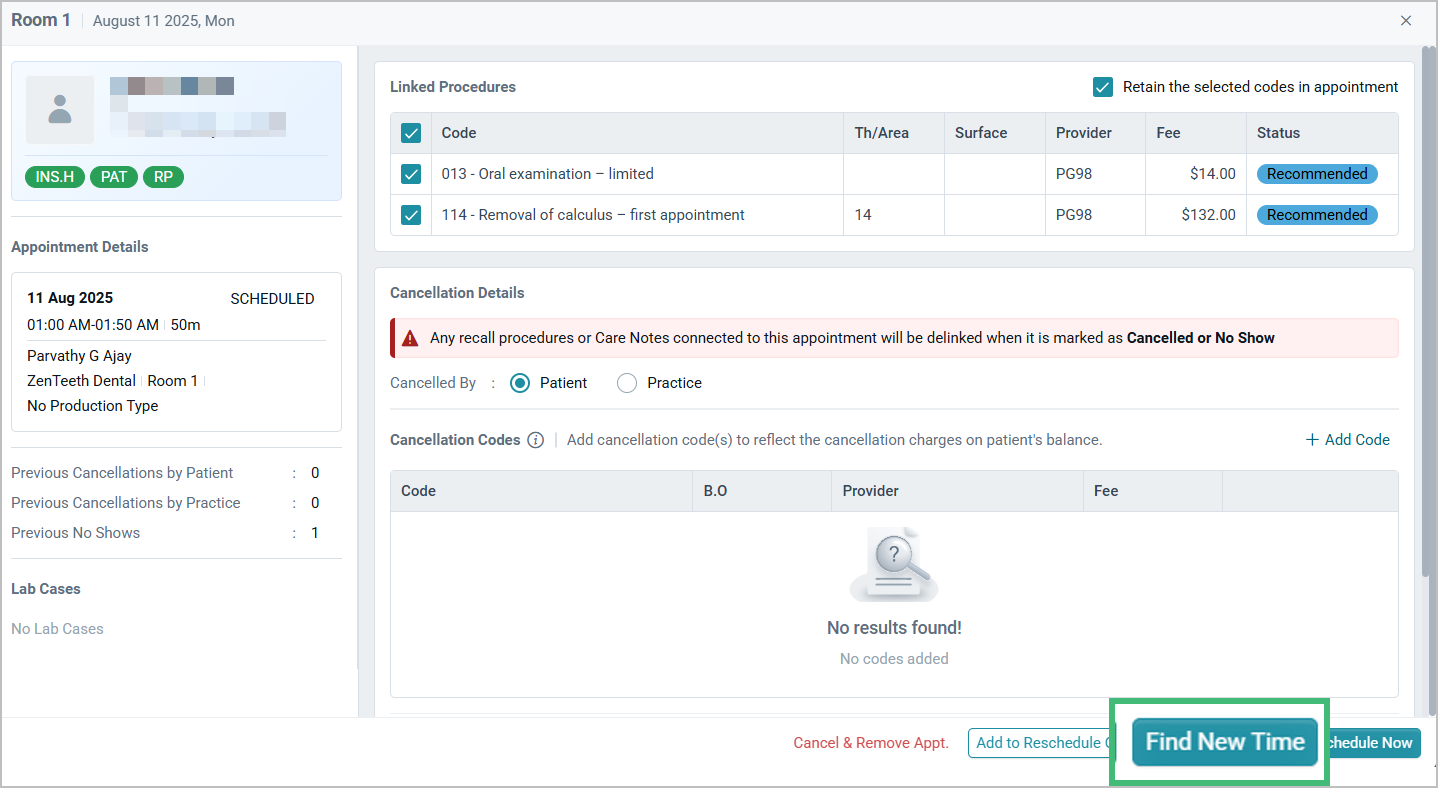The image size is (1438, 788).
Task: Uncheck Retain the selected codes in appointment
Action: coord(1102,87)
